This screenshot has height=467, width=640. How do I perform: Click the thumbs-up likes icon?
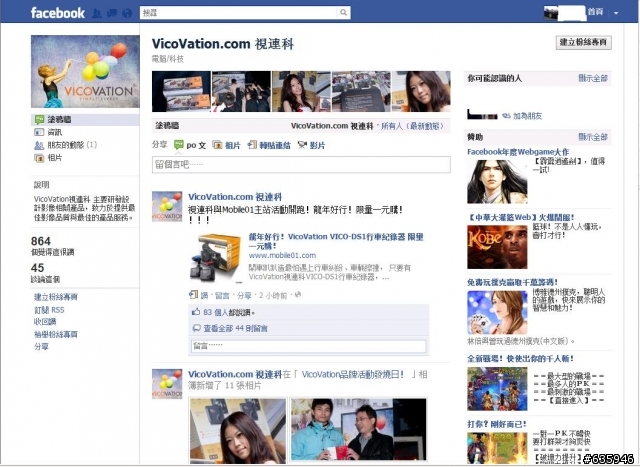tap(196, 312)
